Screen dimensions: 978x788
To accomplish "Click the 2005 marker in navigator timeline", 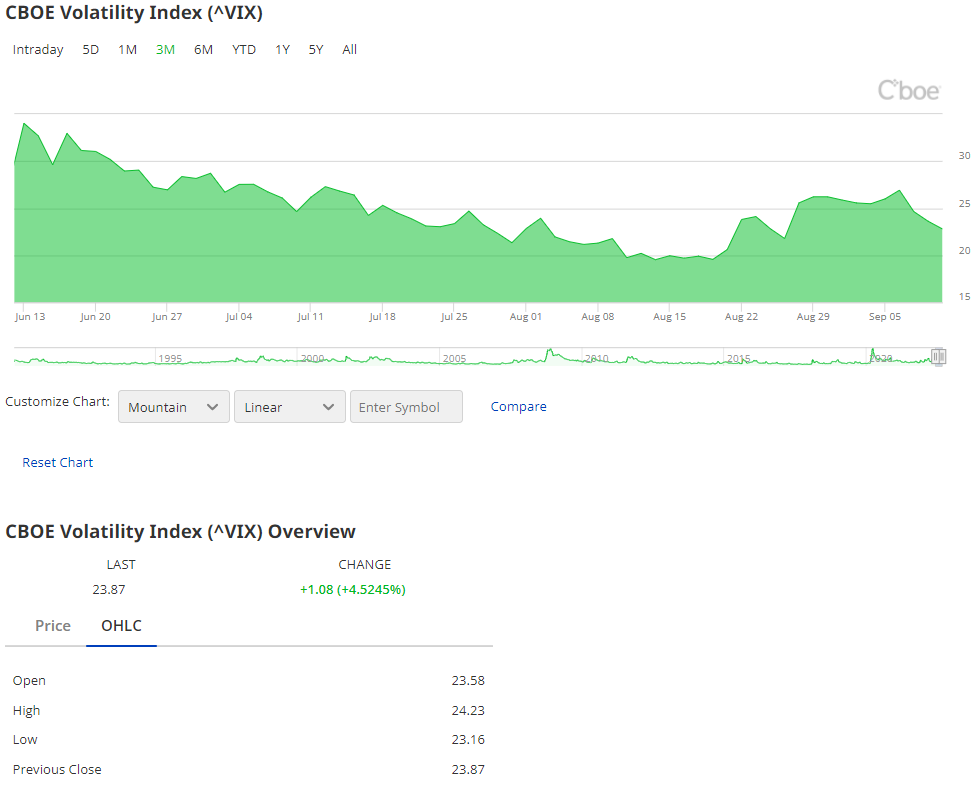I will (x=455, y=359).
